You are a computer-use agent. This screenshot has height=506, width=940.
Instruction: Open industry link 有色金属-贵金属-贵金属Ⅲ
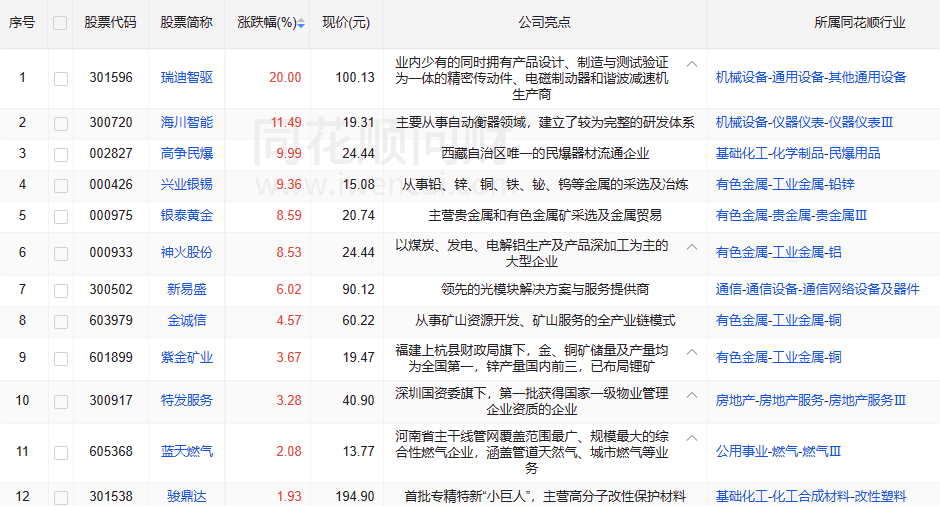point(791,215)
